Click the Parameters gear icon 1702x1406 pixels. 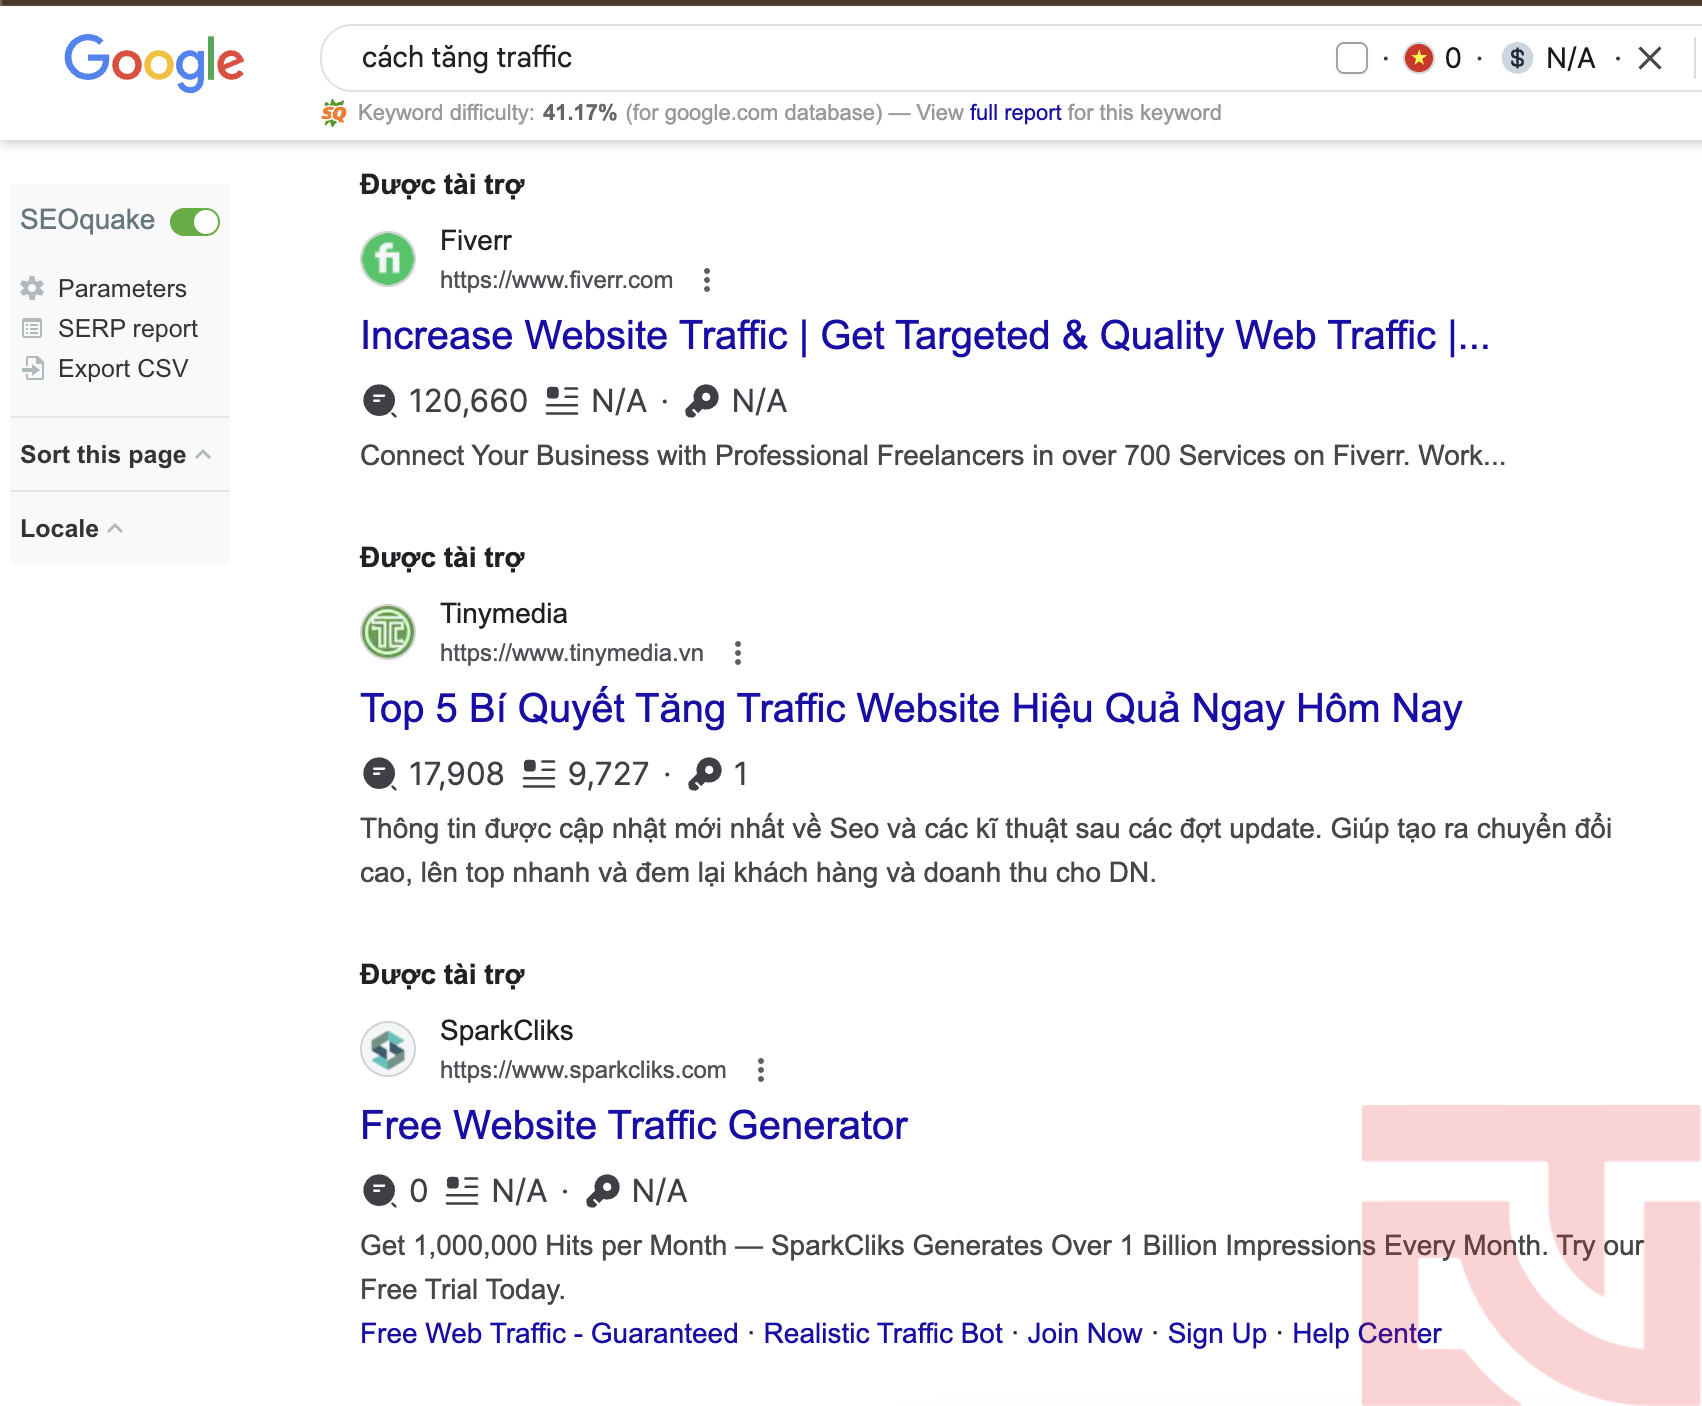[x=32, y=288]
